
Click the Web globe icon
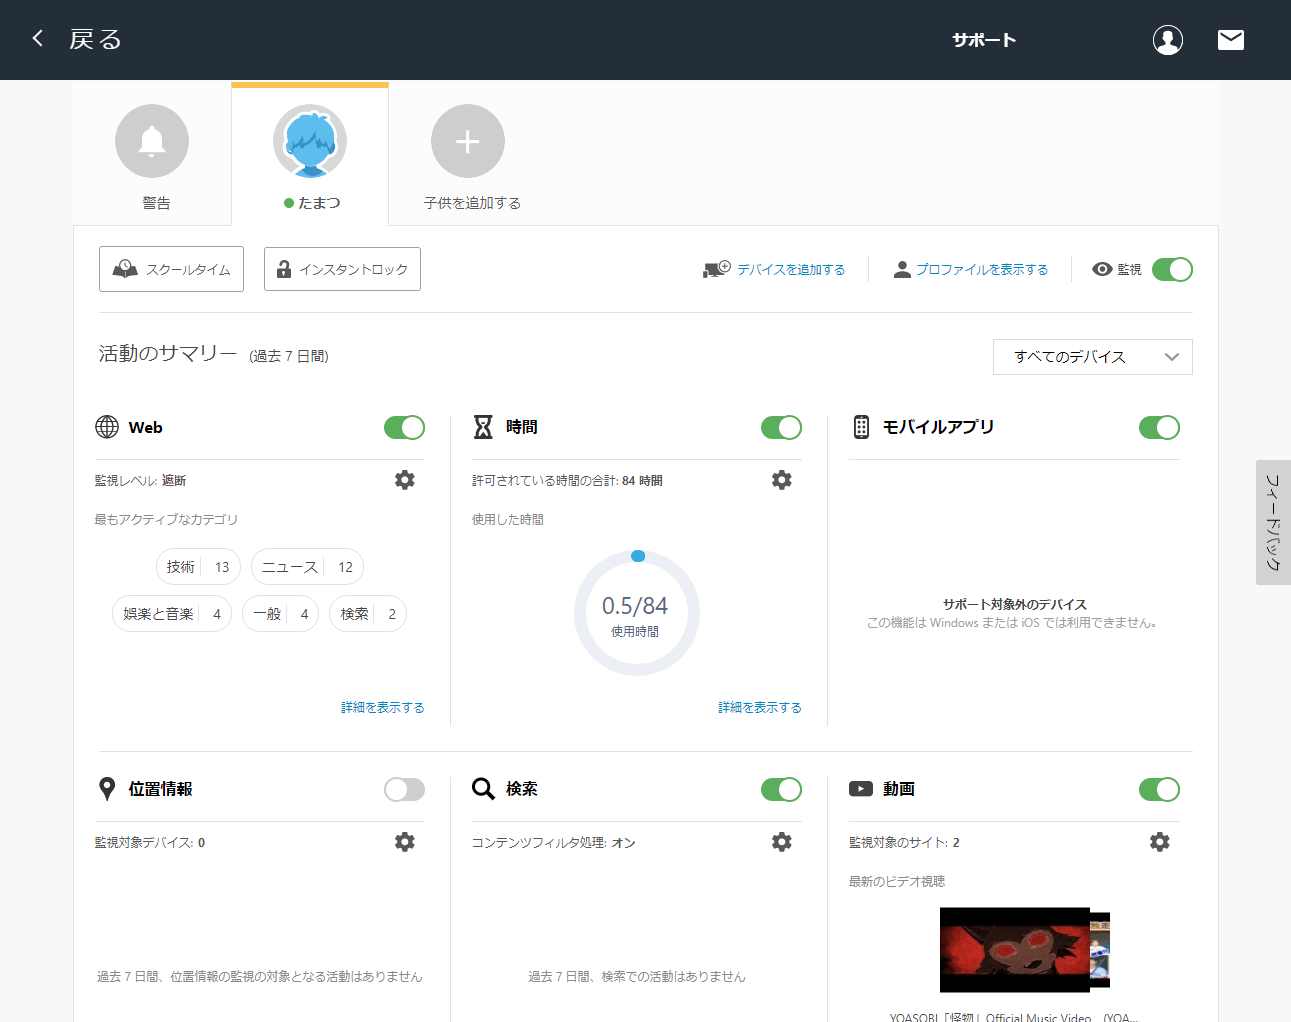point(107,427)
